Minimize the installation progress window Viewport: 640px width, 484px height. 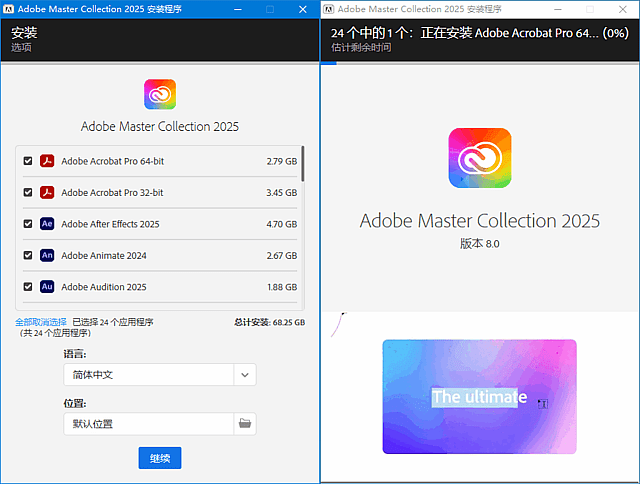tap(558, 9)
